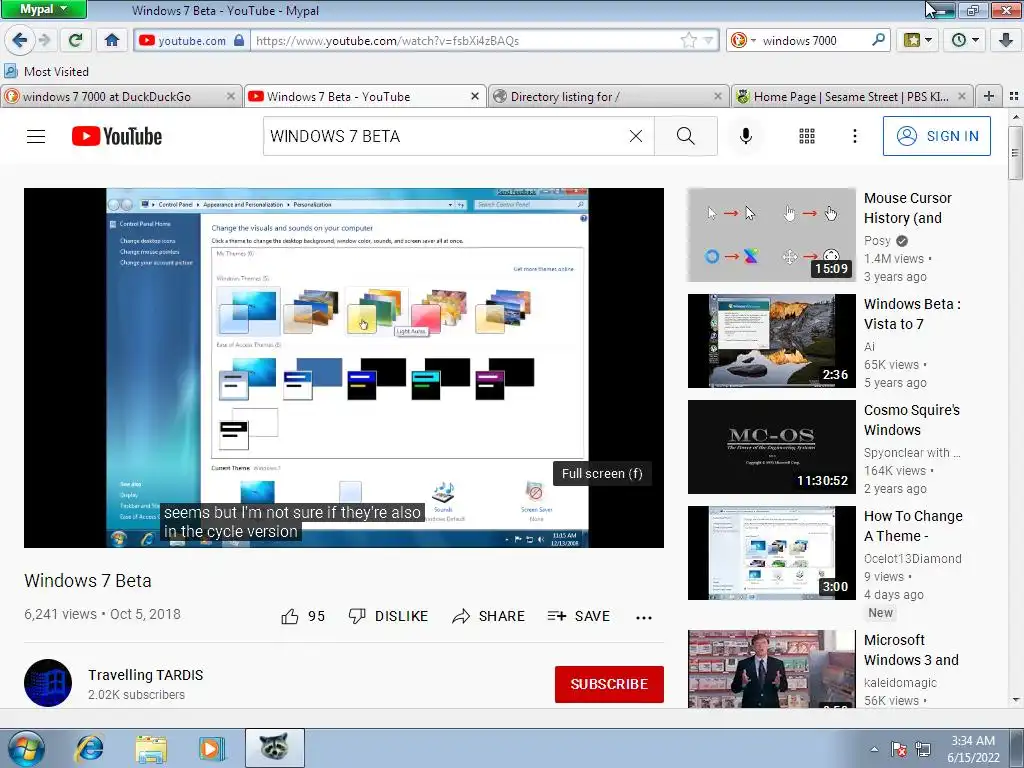
Task: Open the DuckDuckGo search engine dropdown
Action: [x=743, y=40]
